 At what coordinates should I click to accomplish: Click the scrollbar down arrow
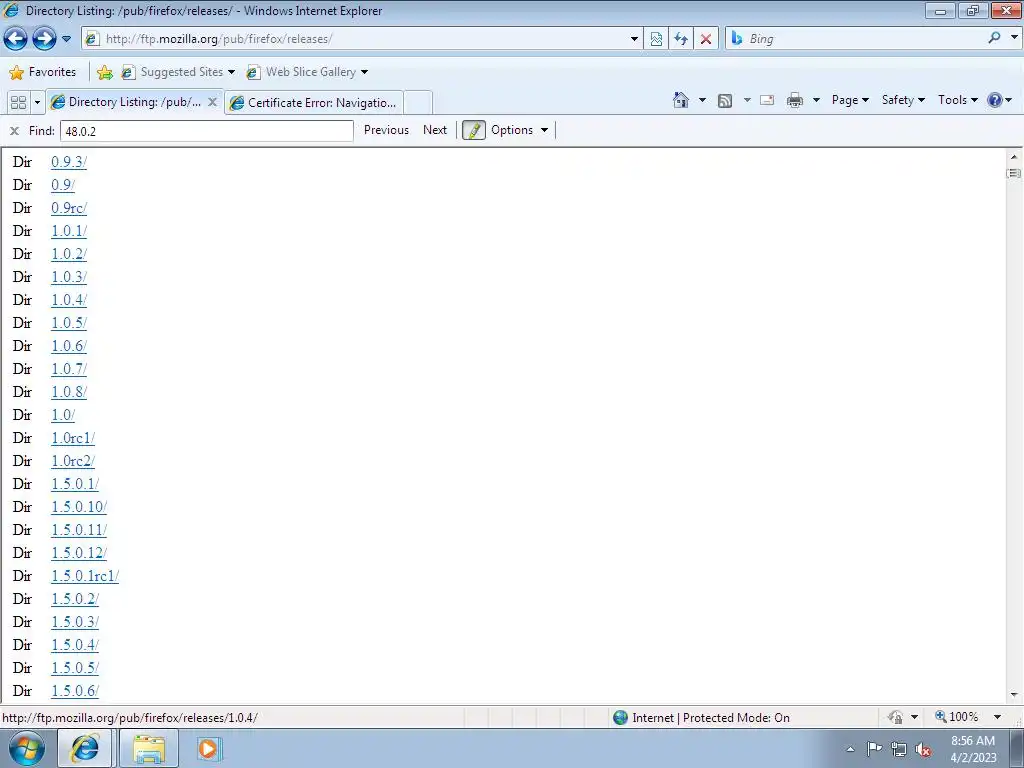(x=1014, y=695)
